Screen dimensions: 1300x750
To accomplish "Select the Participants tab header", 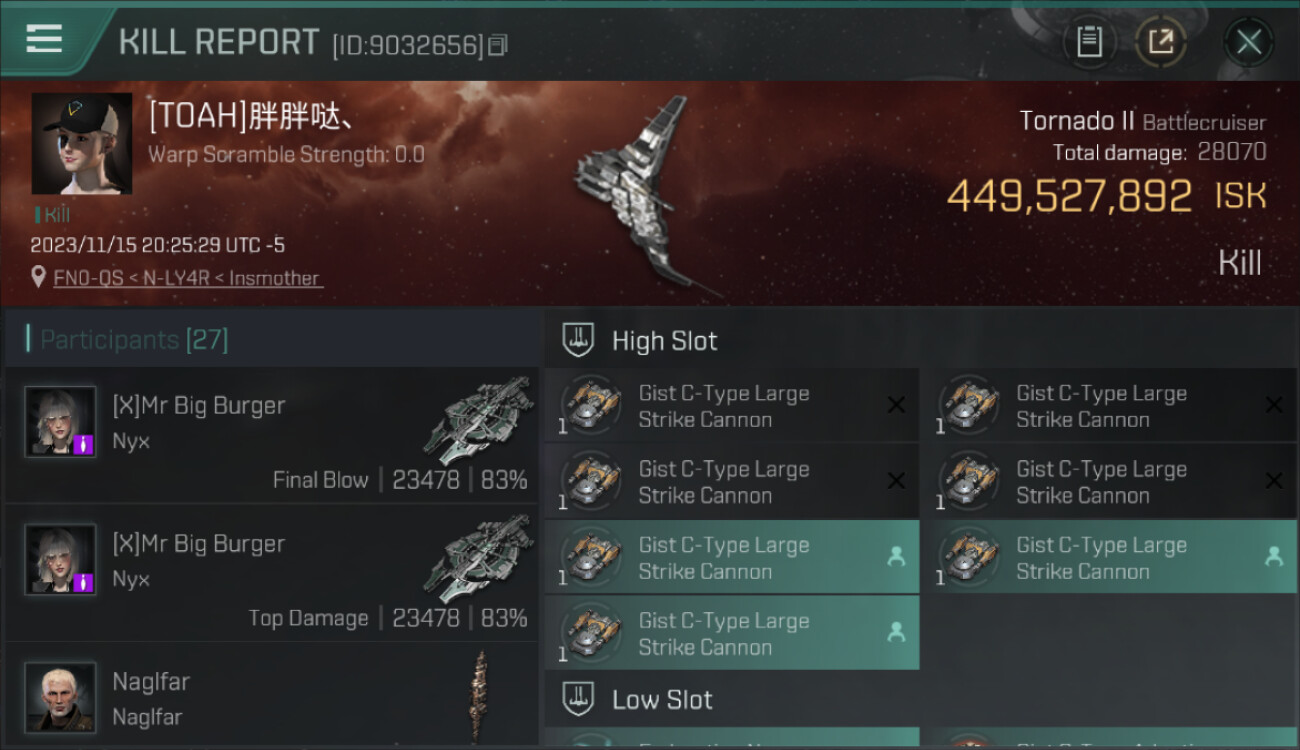I will pyautogui.click(x=133, y=340).
